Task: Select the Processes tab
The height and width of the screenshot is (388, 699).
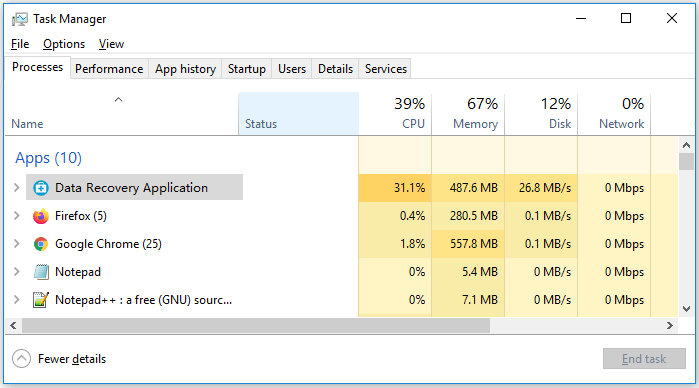Action: [x=37, y=67]
